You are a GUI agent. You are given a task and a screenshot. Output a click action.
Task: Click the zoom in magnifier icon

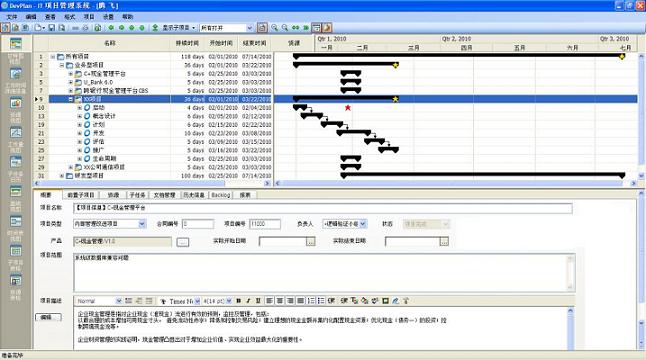274,28
